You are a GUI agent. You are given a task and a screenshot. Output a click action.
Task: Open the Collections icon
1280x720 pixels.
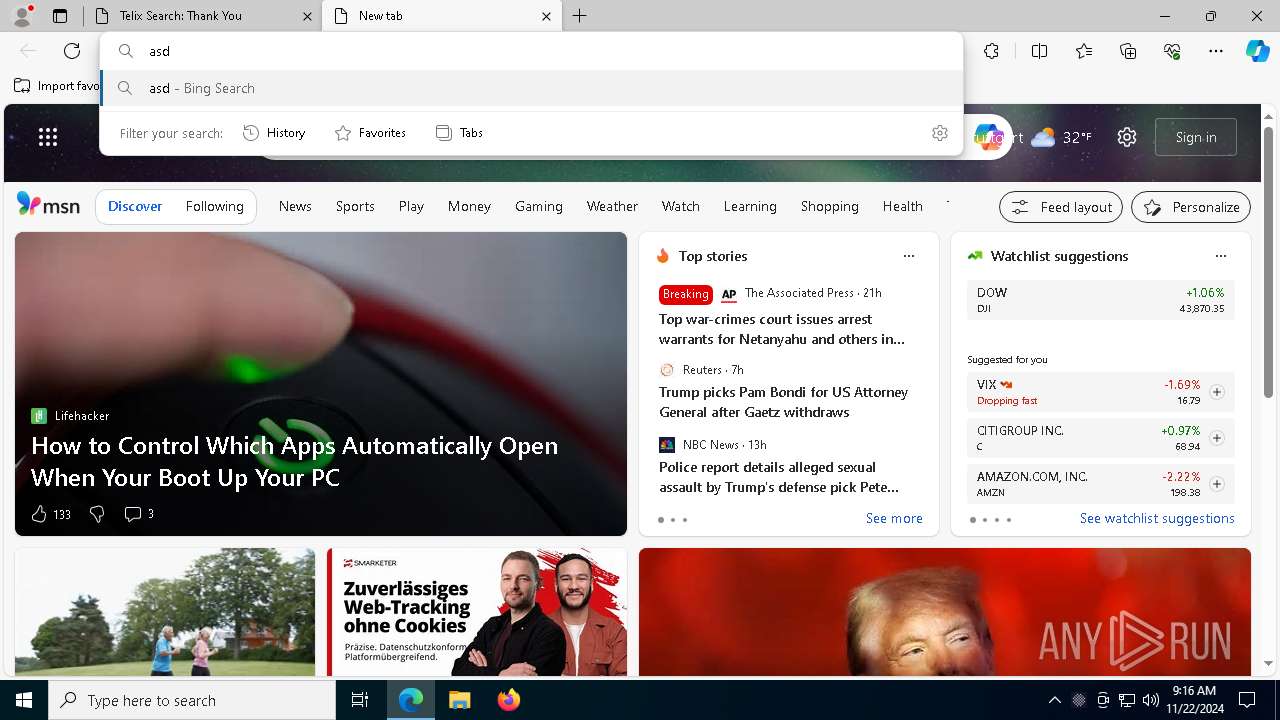pos(1128,51)
